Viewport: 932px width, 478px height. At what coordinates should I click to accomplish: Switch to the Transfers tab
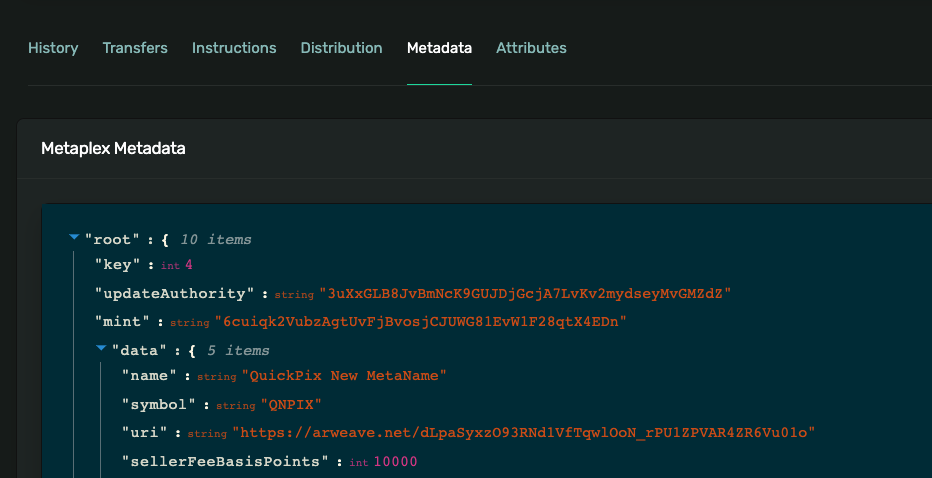[135, 48]
